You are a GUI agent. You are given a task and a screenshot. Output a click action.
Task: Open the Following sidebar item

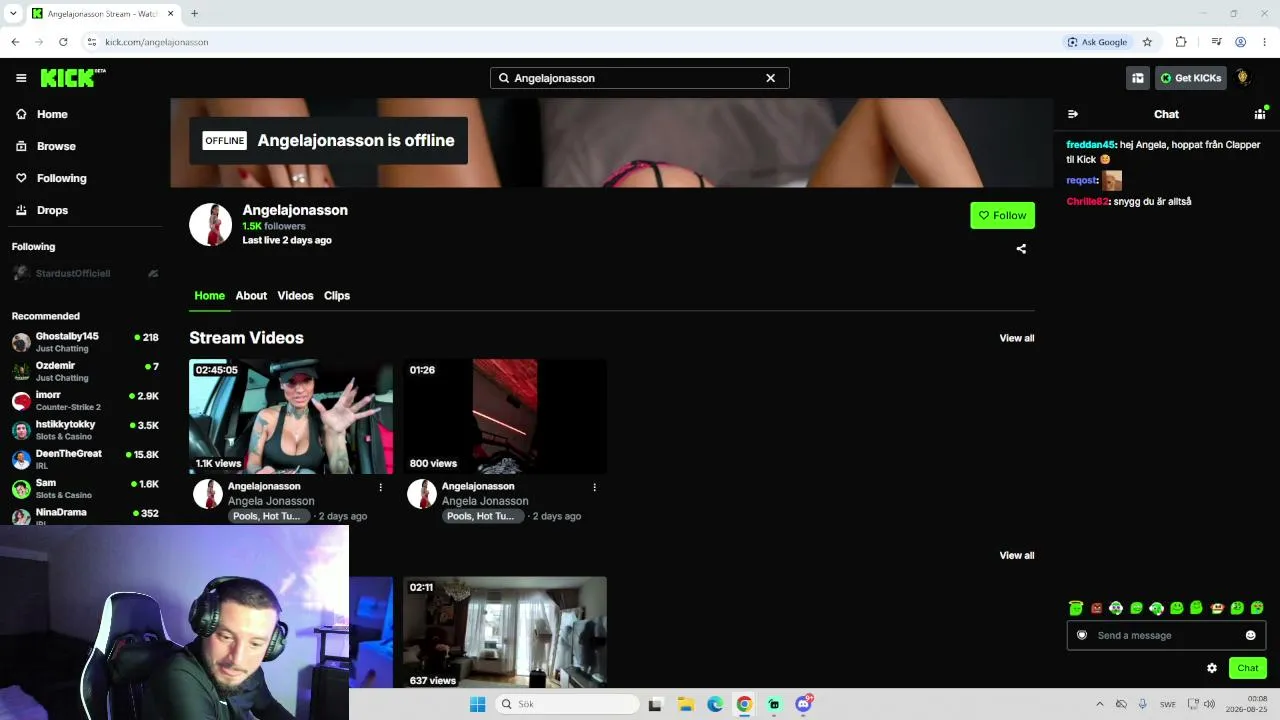(x=51, y=178)
